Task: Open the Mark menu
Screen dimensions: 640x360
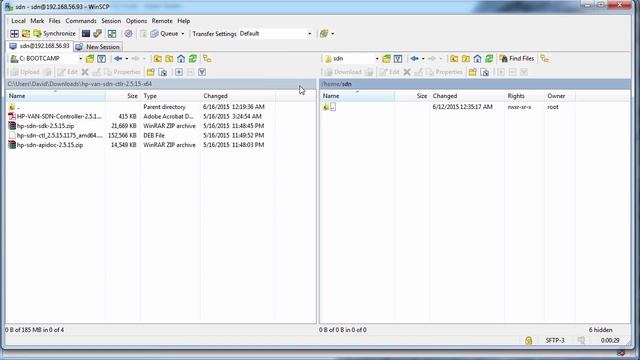Action: click(x=37, y=21)
